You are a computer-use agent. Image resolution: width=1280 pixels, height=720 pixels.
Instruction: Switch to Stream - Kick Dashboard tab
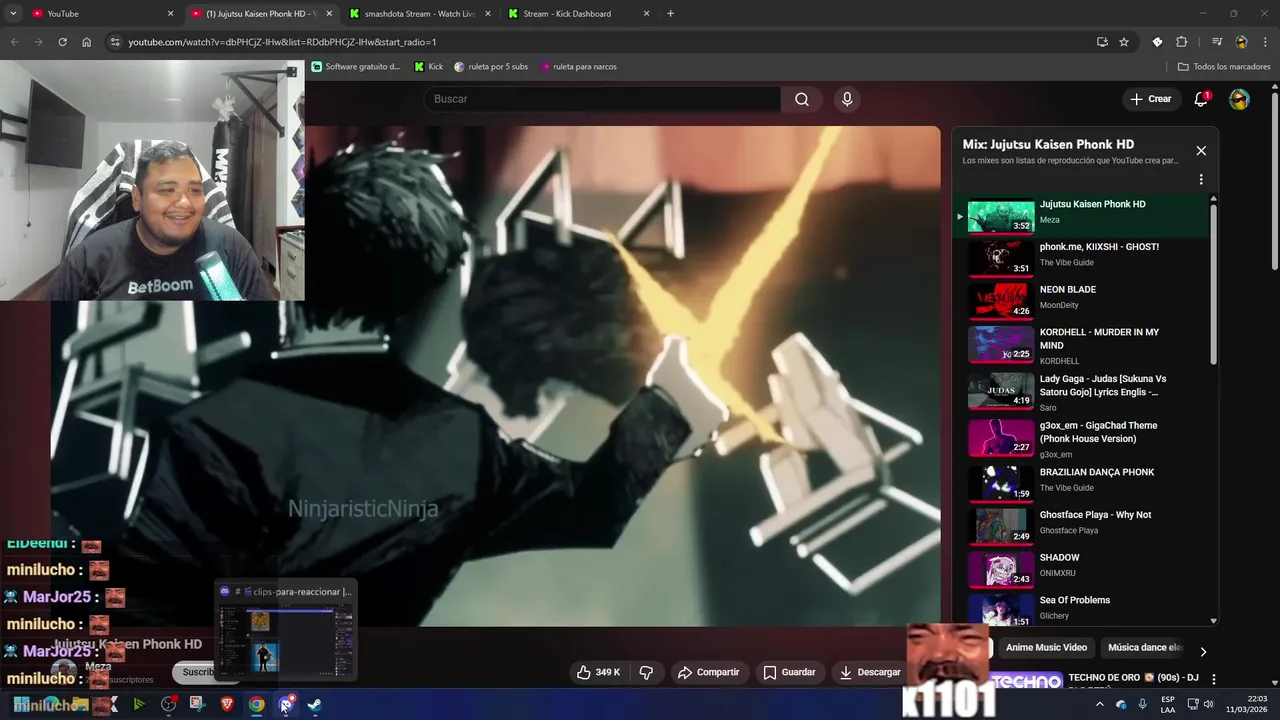tap(579, 14)
